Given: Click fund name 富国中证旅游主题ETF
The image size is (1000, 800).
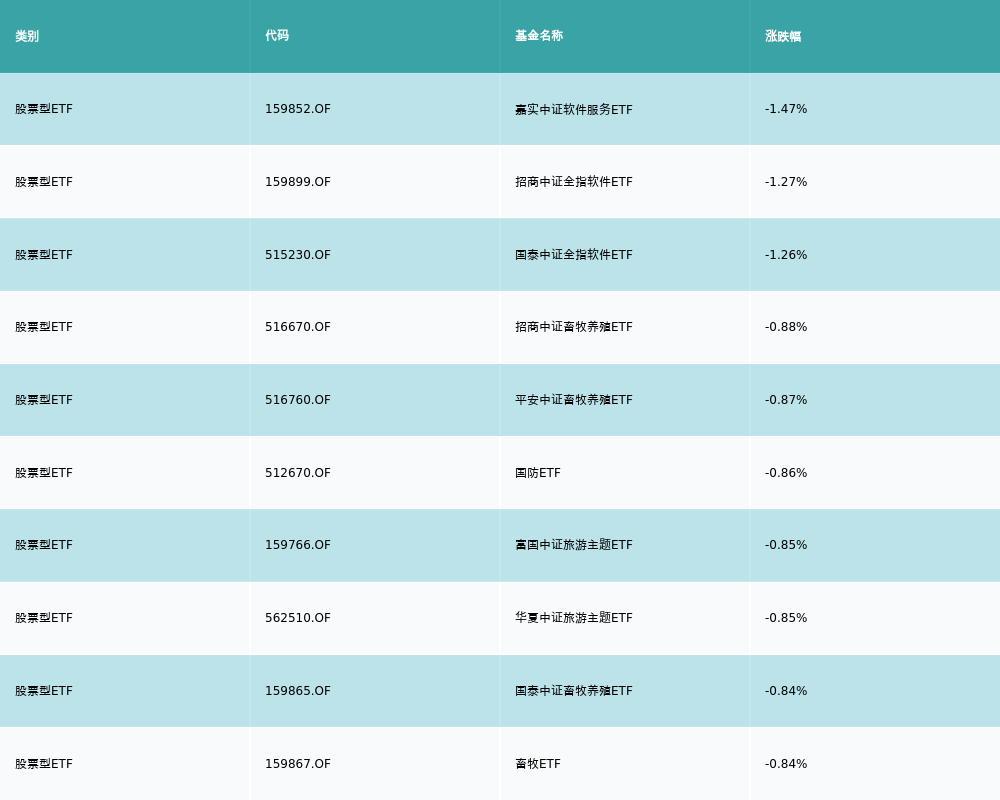Looking at the screenshot, I should 574,545.
